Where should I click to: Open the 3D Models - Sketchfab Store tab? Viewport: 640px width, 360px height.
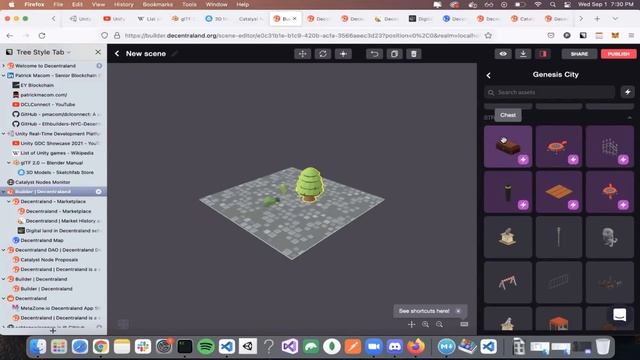(60, 172)
